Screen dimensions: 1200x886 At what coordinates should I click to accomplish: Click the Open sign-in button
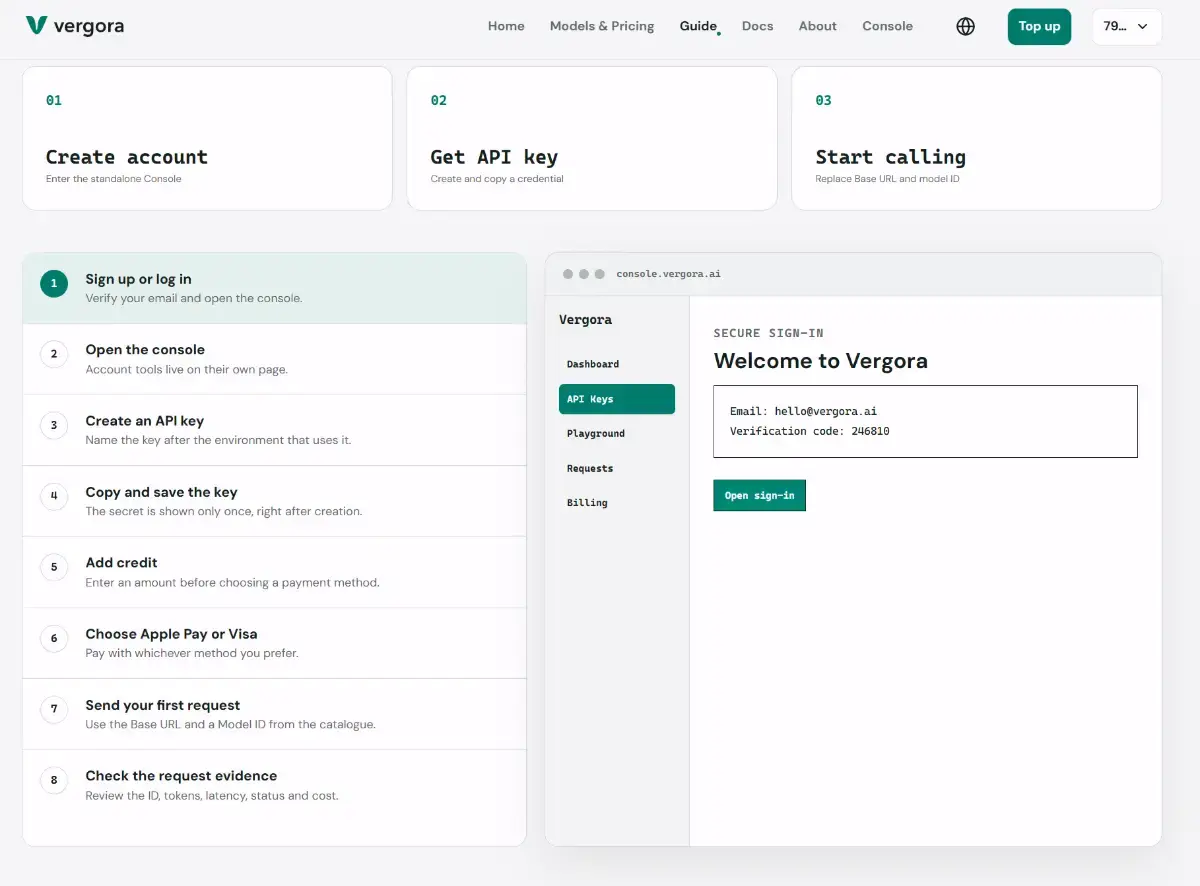coord(759,495)
